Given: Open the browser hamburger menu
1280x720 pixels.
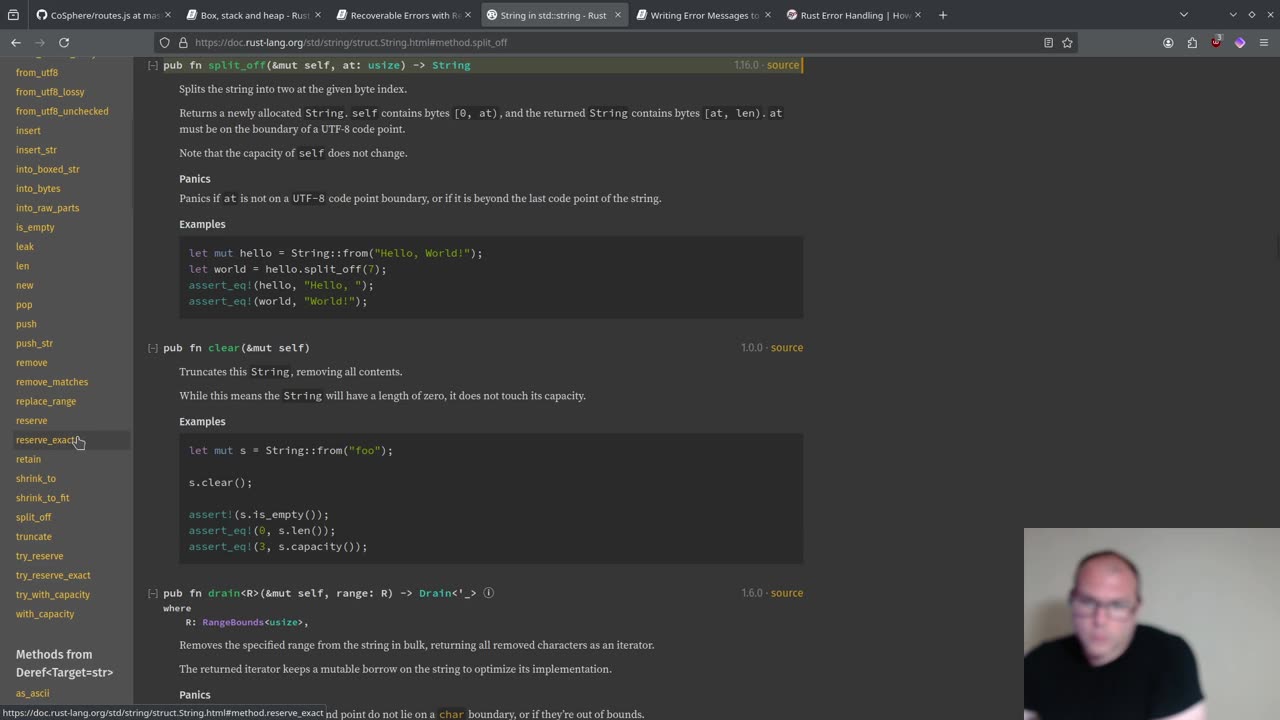Looking at the screenshot, I should [1264, 43].
